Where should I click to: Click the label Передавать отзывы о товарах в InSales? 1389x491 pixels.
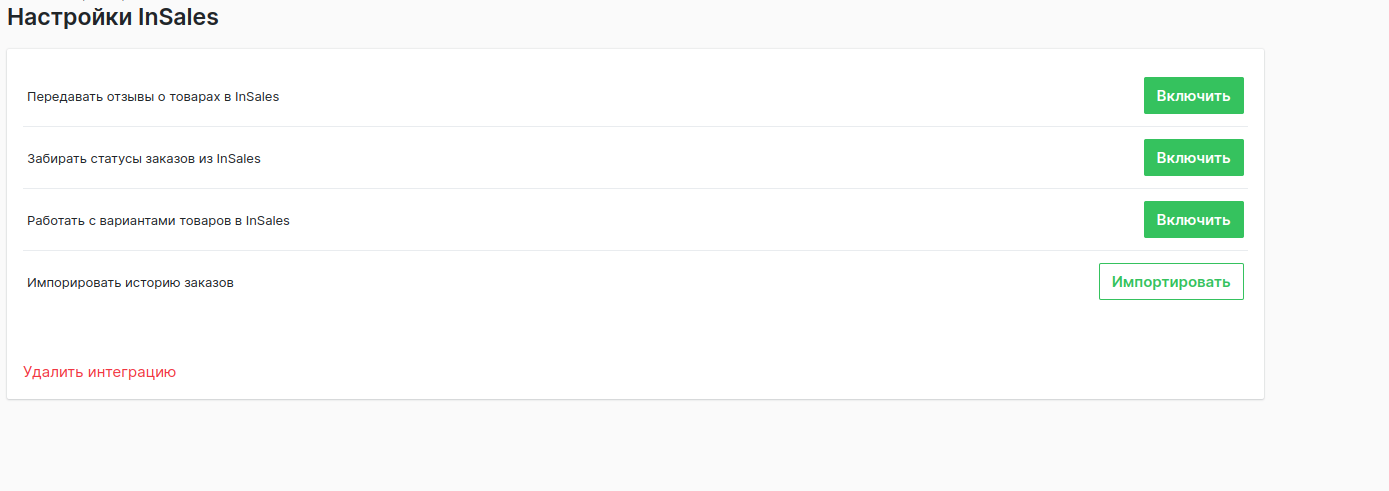pos(153,97)
